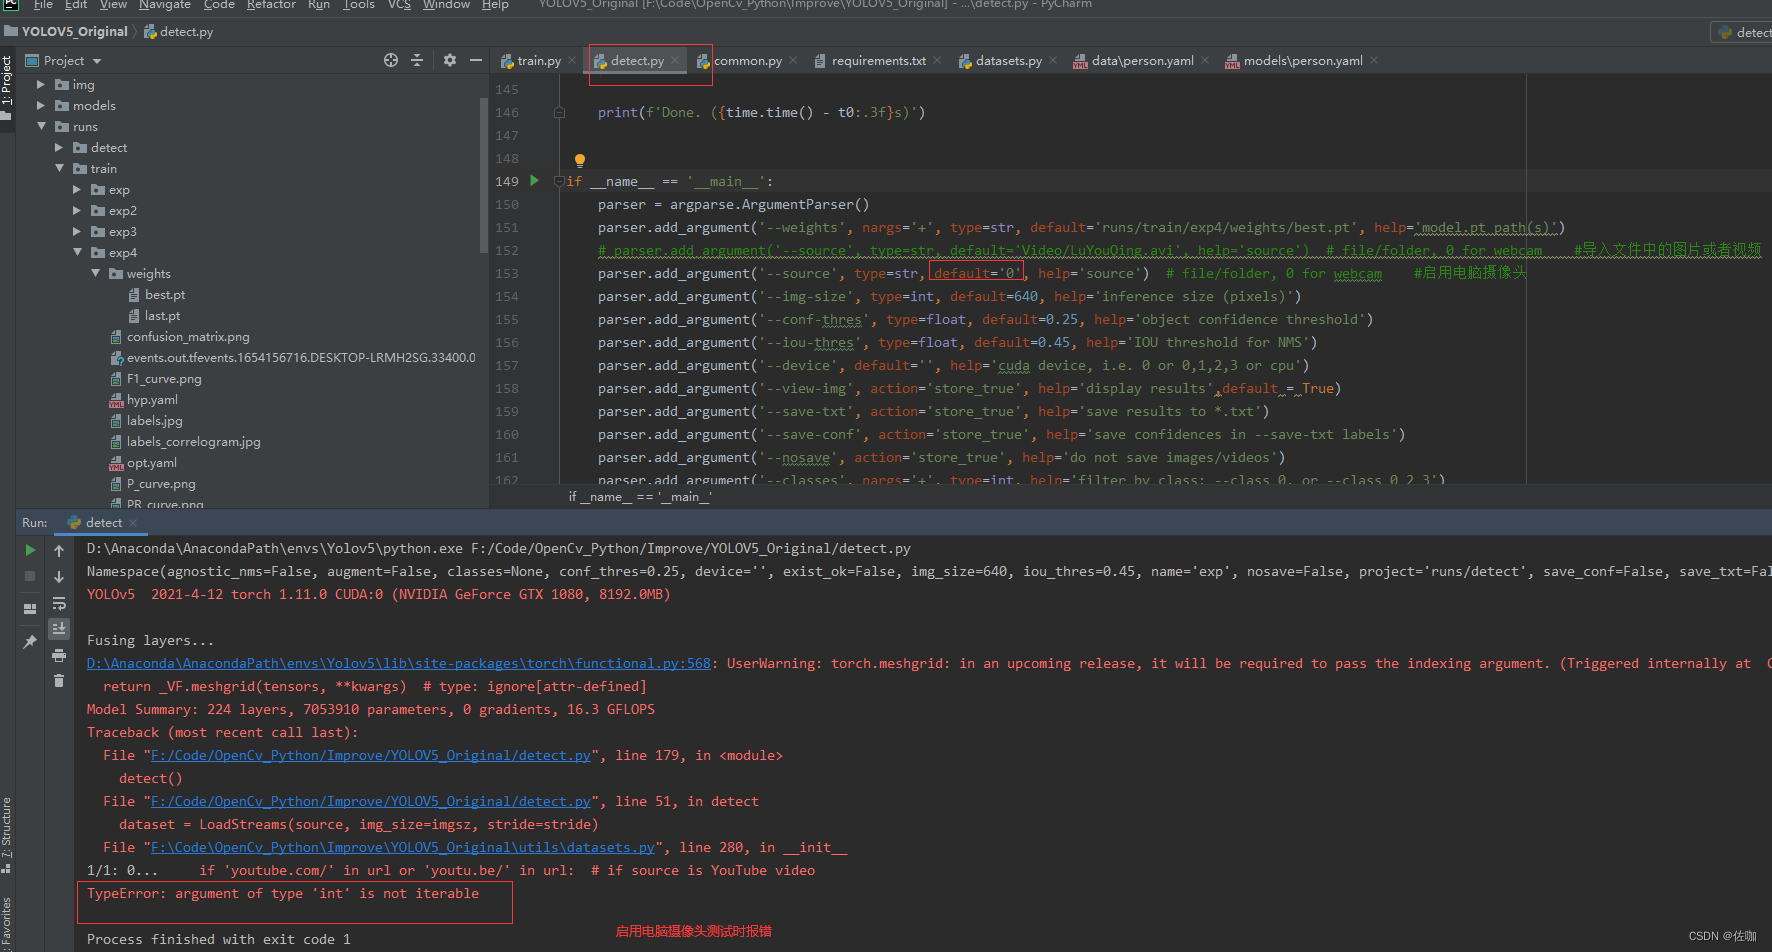Expand the detect folder under runs
This screenshot has width=1772, height=952.
pyautogui.click(x=59, y=148)
